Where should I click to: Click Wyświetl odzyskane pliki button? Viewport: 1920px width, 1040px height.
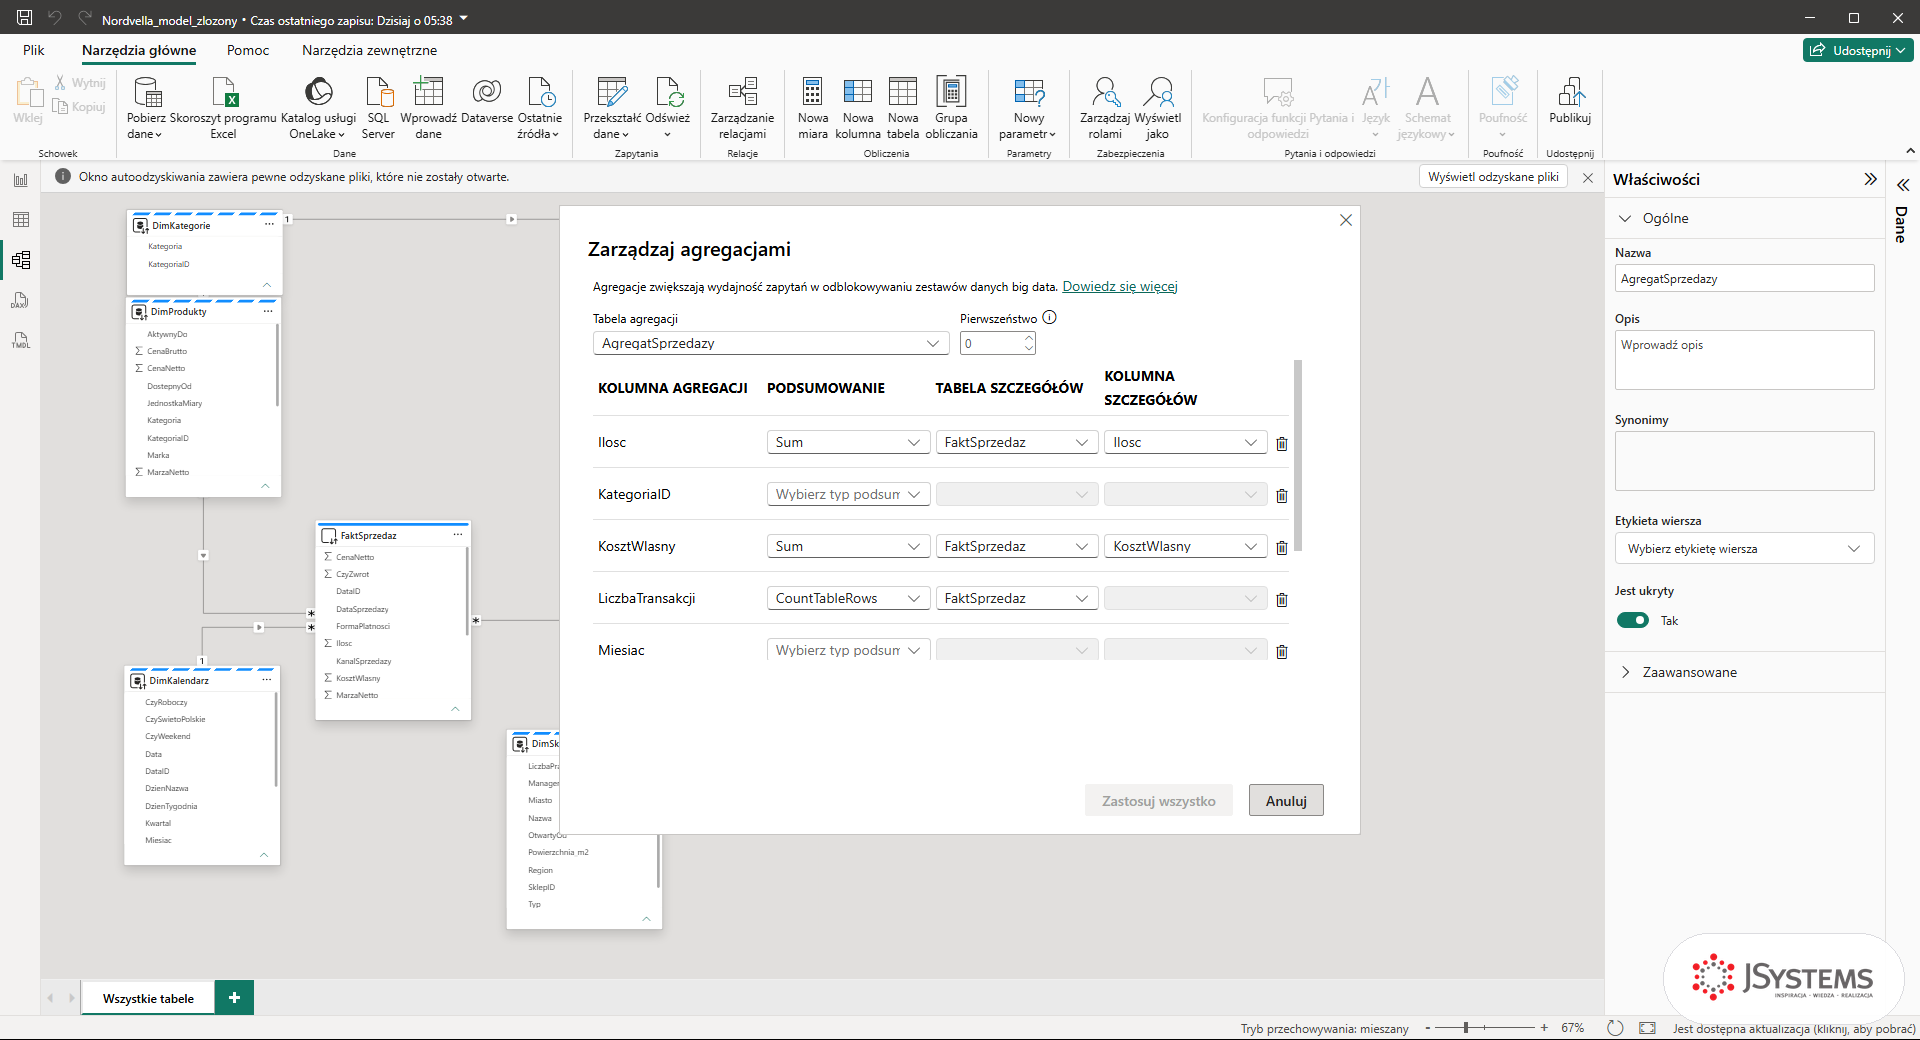coord(1493,177)
